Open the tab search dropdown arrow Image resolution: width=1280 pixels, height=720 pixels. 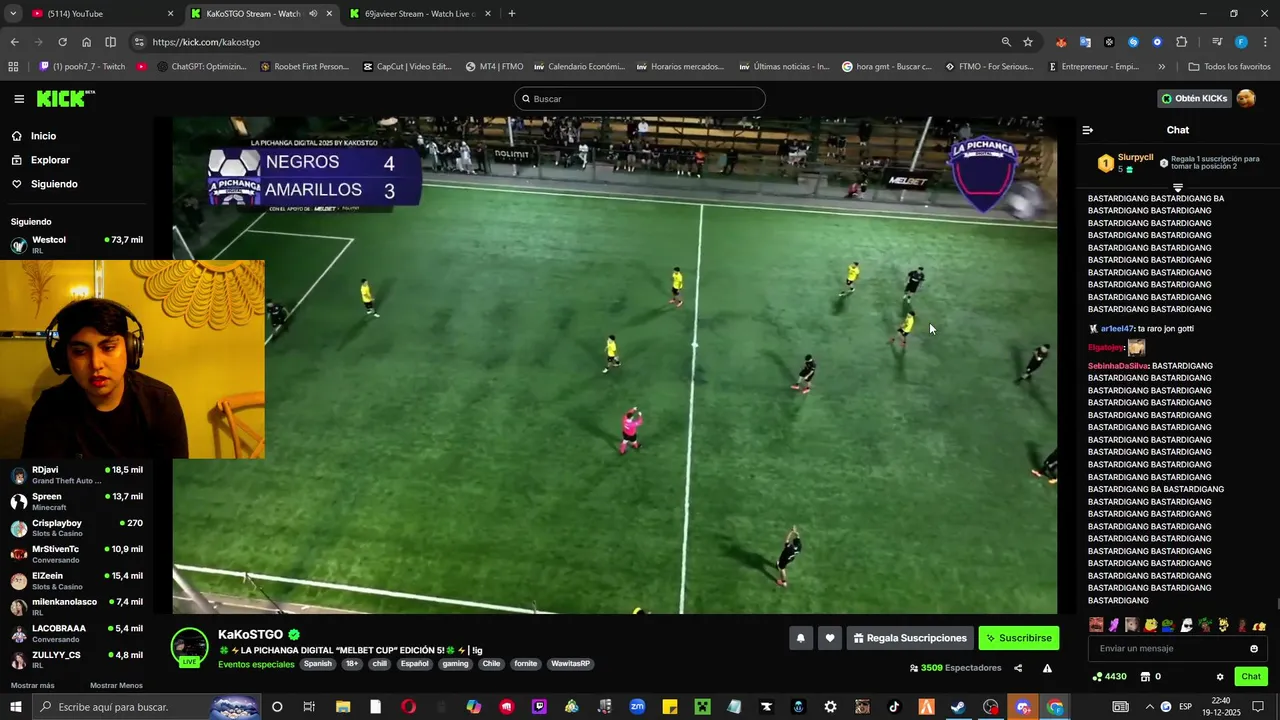[13, 14]
